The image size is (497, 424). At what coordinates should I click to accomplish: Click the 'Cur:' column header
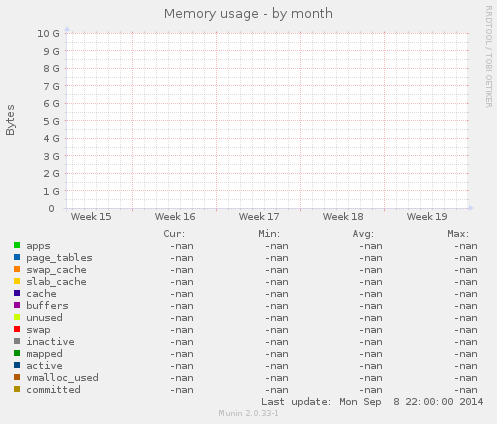(174, 234)
